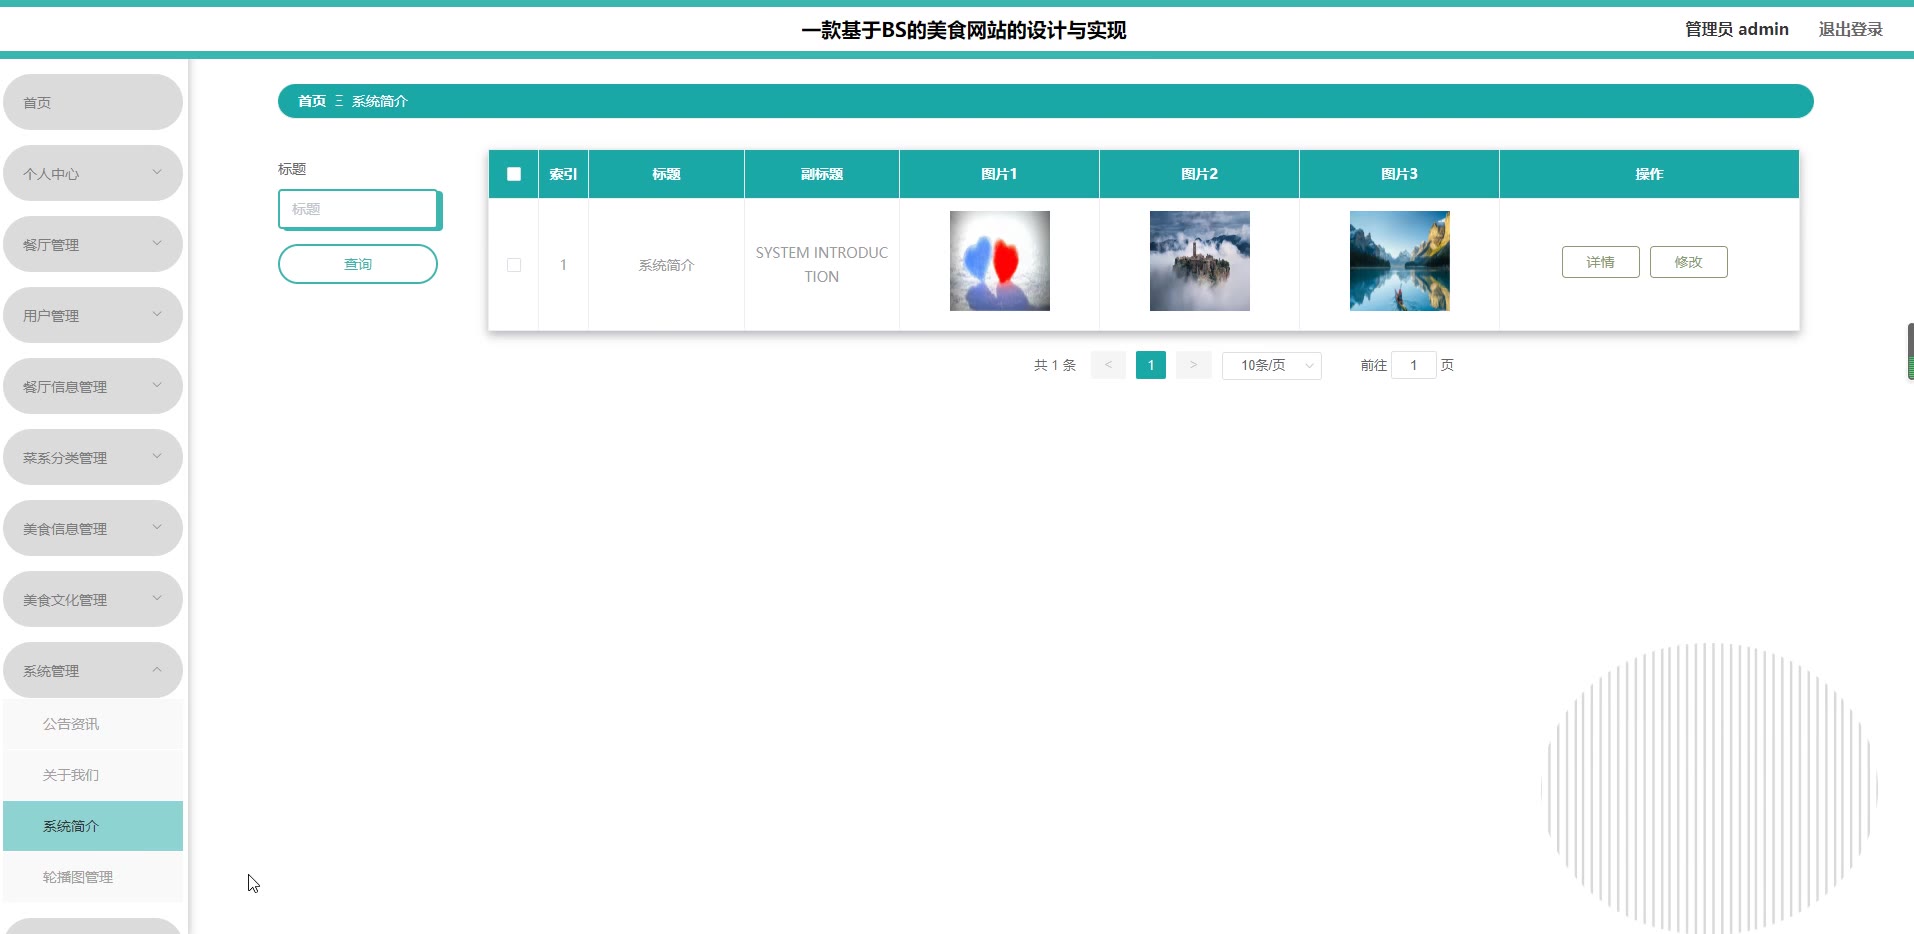The image size is (1914, 934).
Task: Open the 图片1 hearts thumbnail
Action: tap(1000, 261)
